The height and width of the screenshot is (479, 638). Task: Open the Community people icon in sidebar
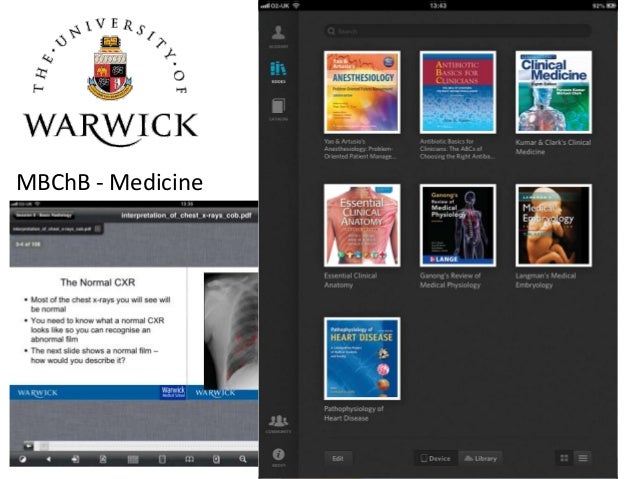click(278, 423)
